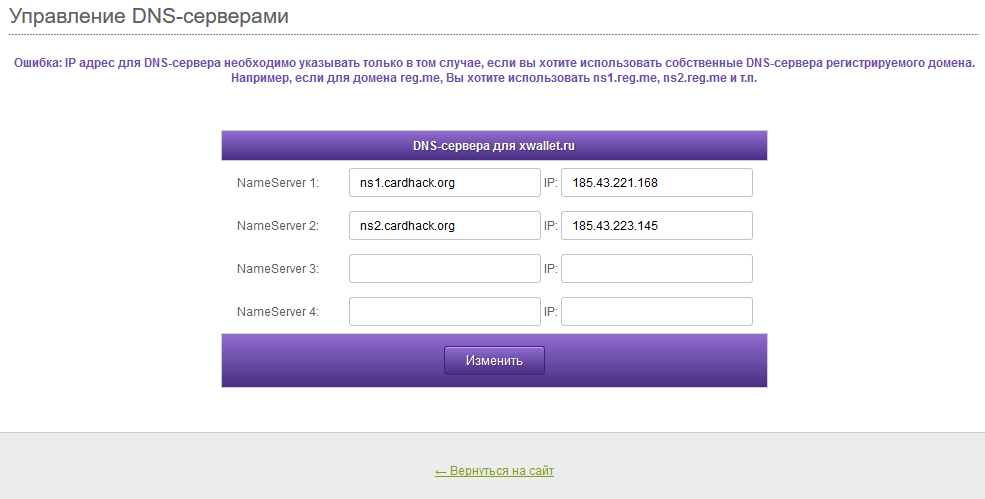Focus the empty NameServer 4 IP field
Image resolution: width=985 pixels, height=499 pixels.
click(x=656, y=312)
